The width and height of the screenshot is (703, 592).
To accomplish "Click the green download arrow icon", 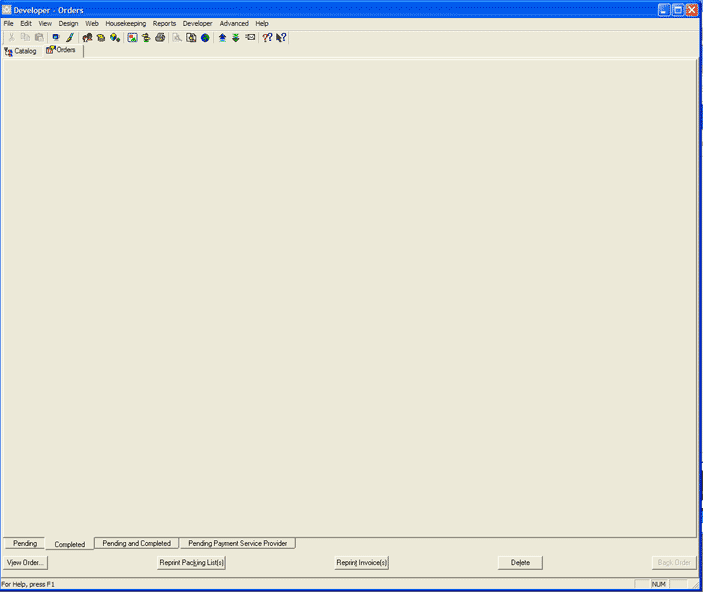I will click(236, 37).
